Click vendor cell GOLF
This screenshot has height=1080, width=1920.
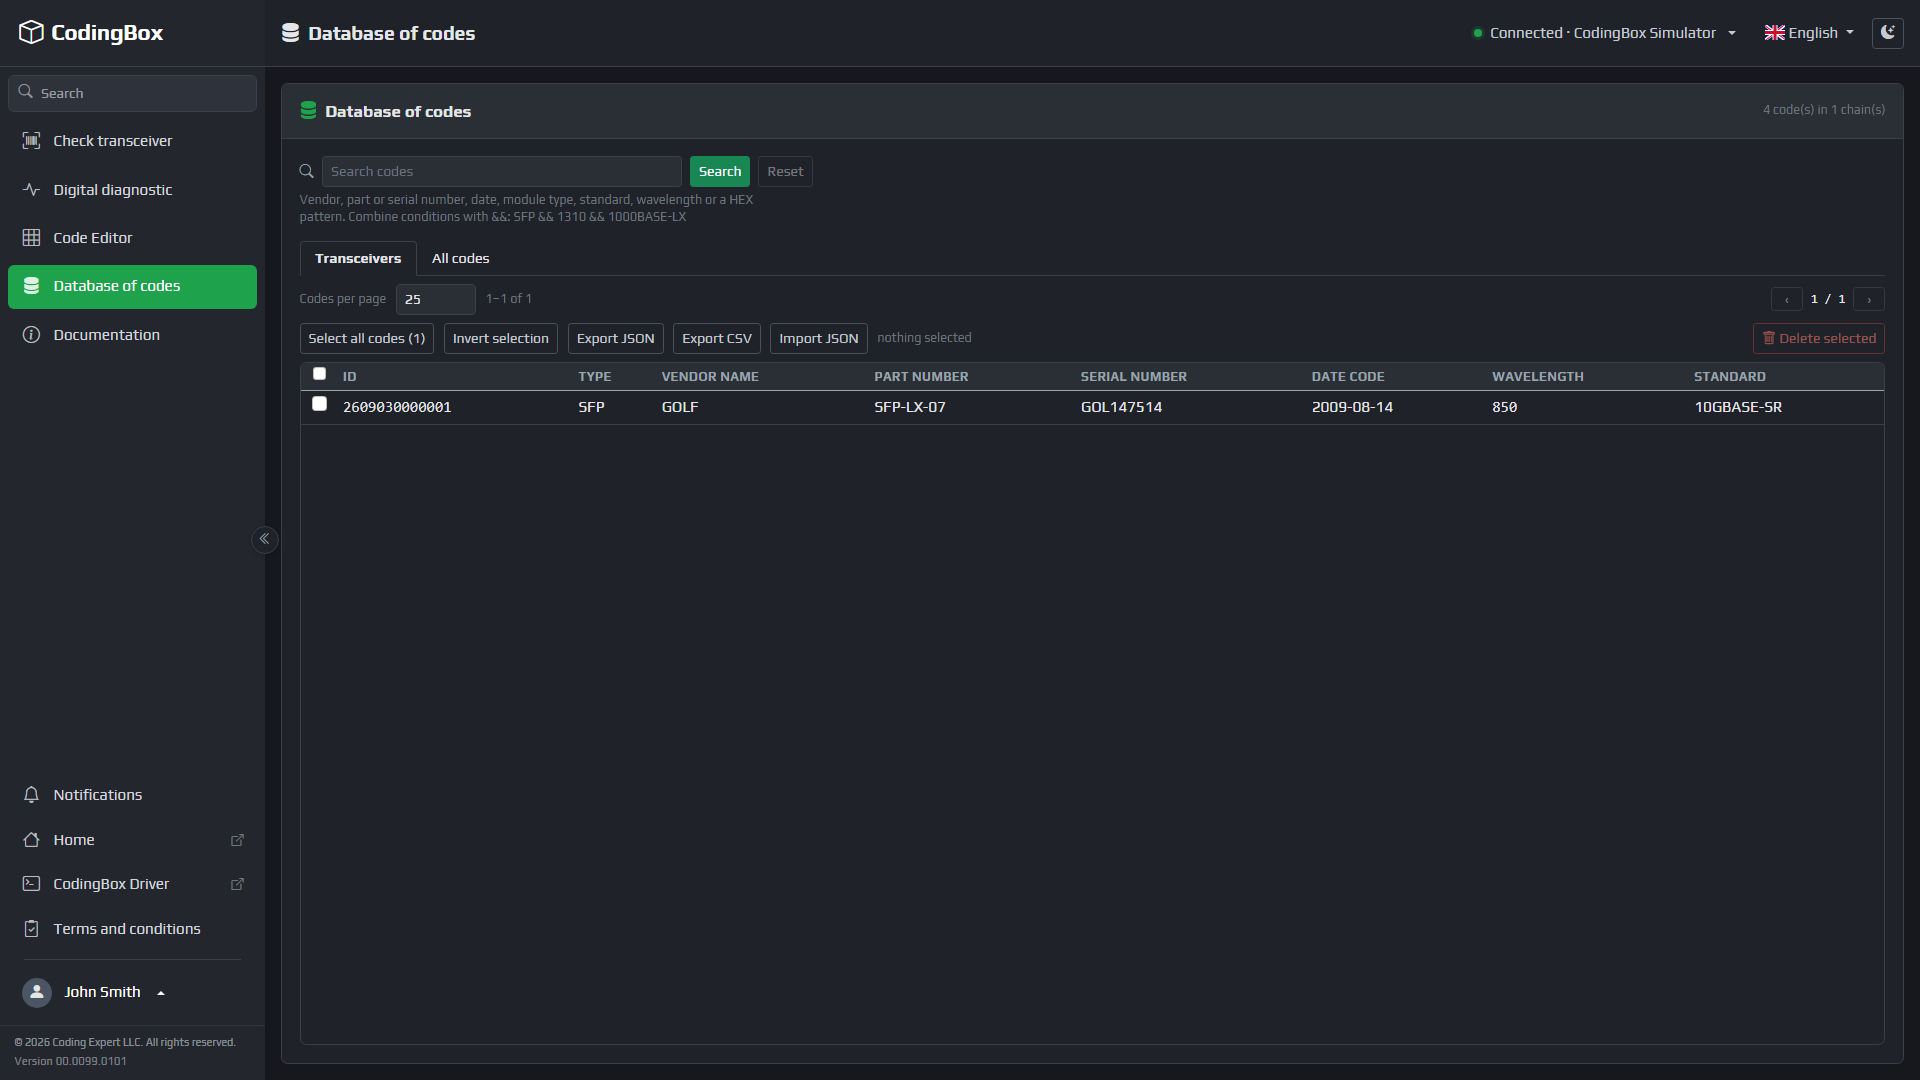[680, 407]
